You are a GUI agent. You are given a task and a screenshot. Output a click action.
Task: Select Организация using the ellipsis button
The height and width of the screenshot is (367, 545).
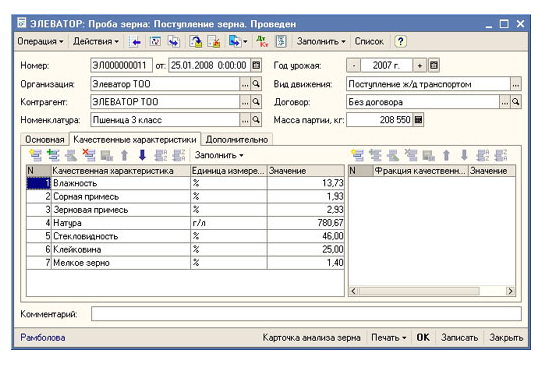245,84
